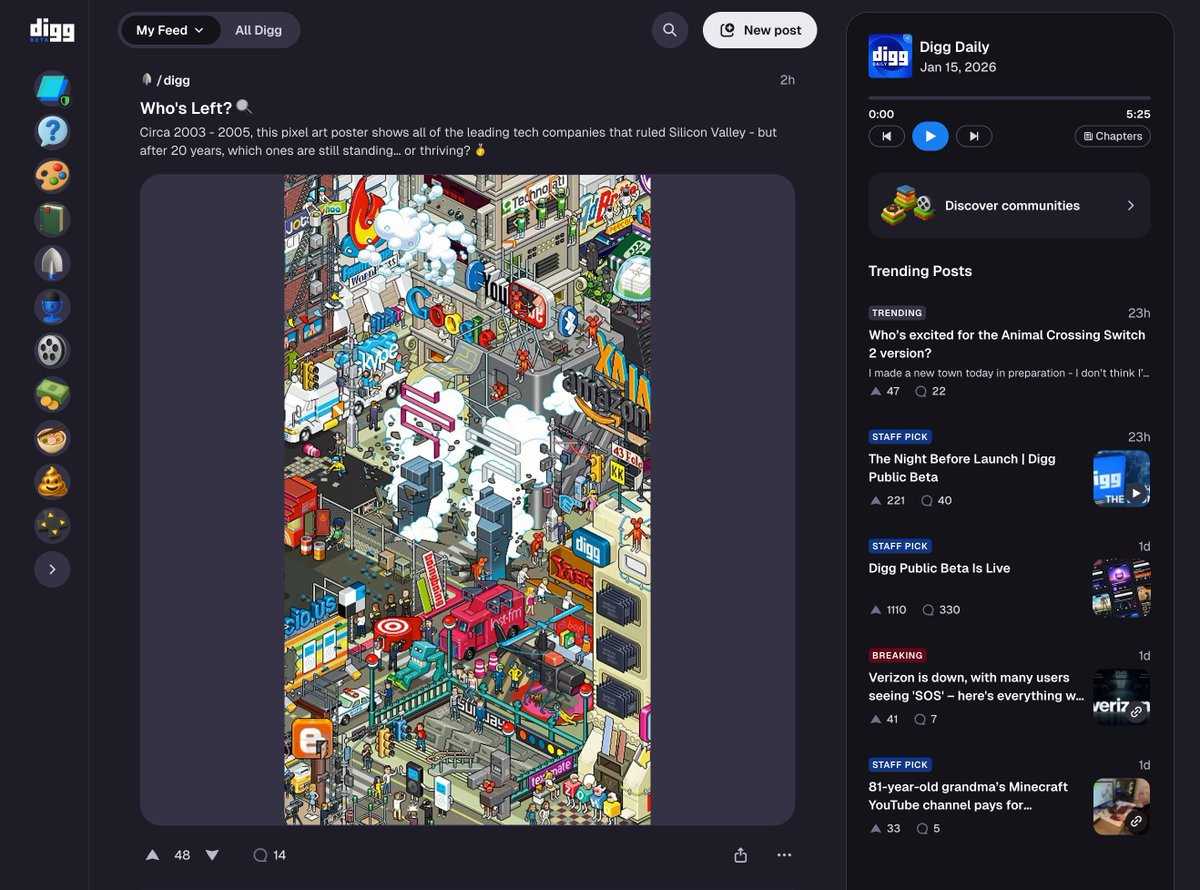Image resolution: width=1200 pixels, height=890 pixels.
Task: Share the Who's Left? post
Action: (741, 855)
